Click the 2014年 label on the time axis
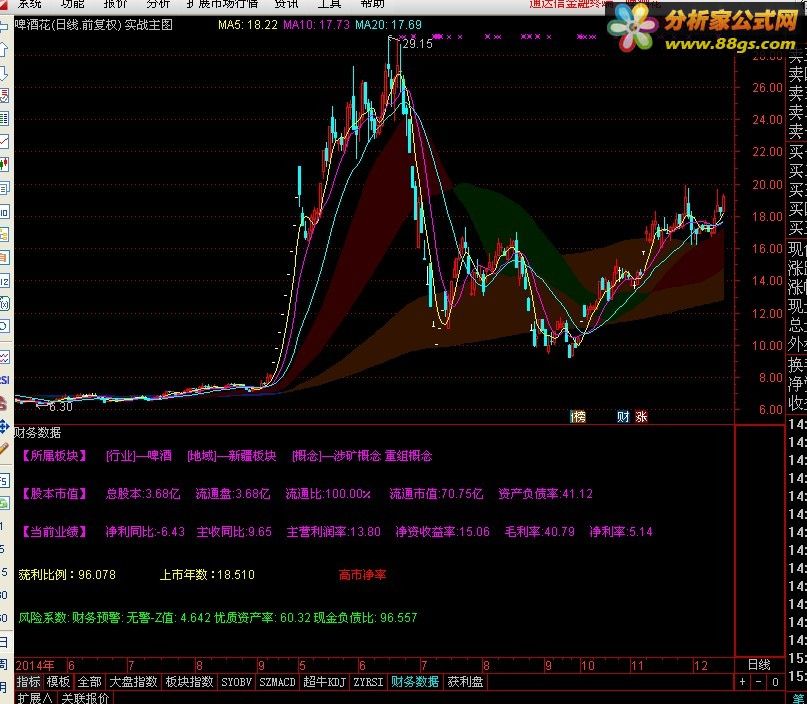This screenshot has width=807, height=704. coord(34,665)
